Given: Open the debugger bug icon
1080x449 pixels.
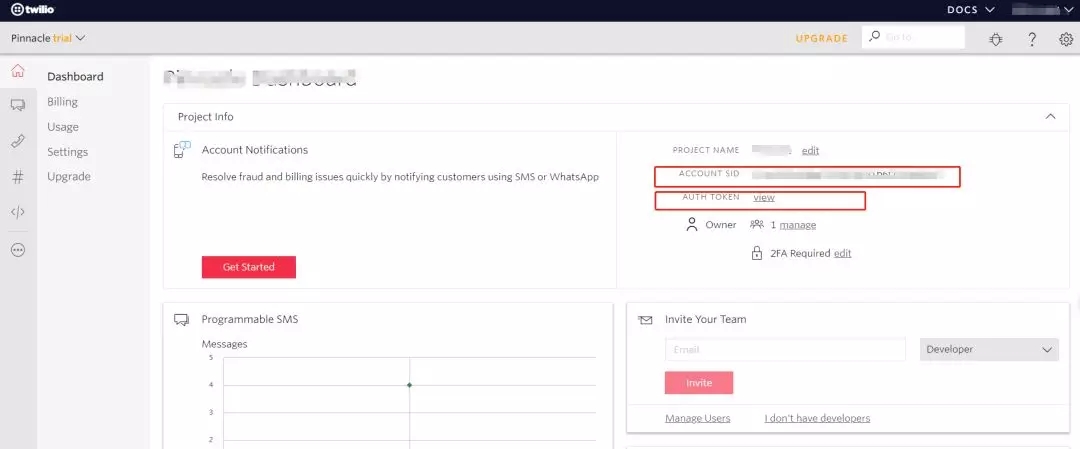Looking at the screenshot, I should click(996, 39).
